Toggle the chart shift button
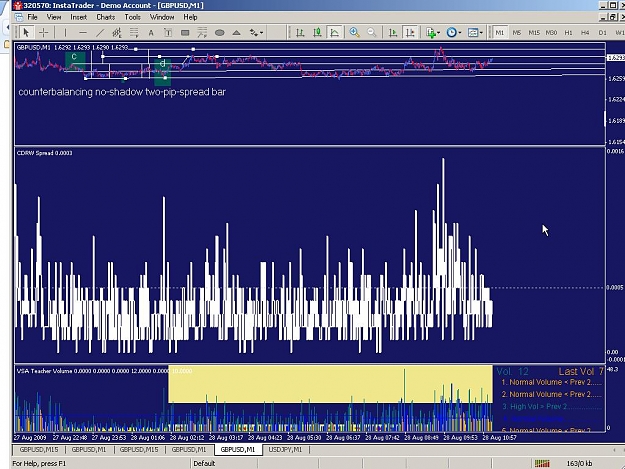The height and width of the screenshot is (469, 625). point(410,33)
